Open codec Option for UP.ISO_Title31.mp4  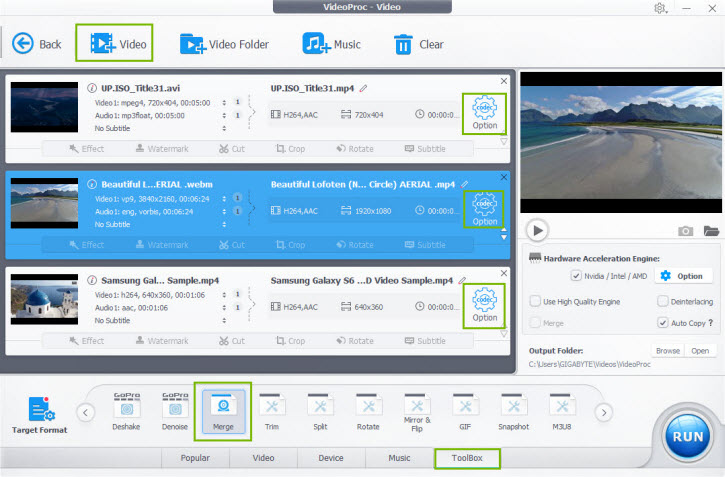pos(484,114)
